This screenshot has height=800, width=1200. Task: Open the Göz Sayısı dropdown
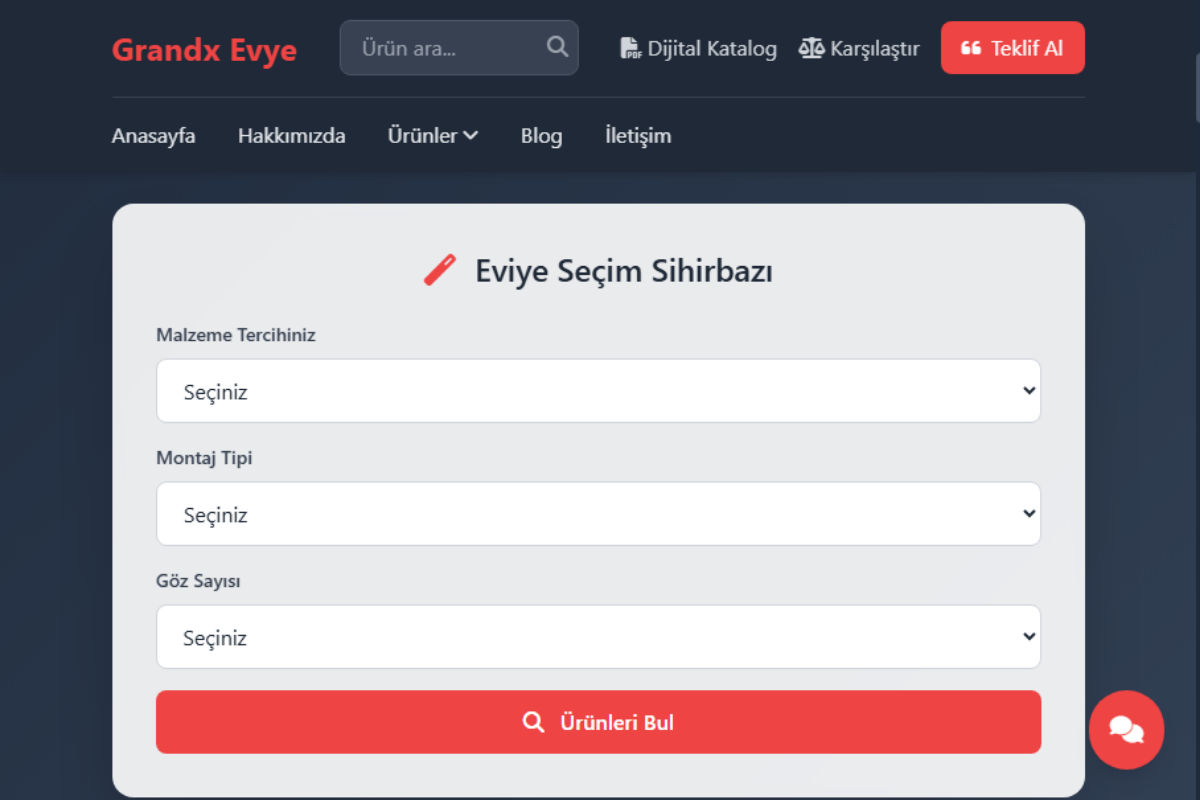[598, 636]
